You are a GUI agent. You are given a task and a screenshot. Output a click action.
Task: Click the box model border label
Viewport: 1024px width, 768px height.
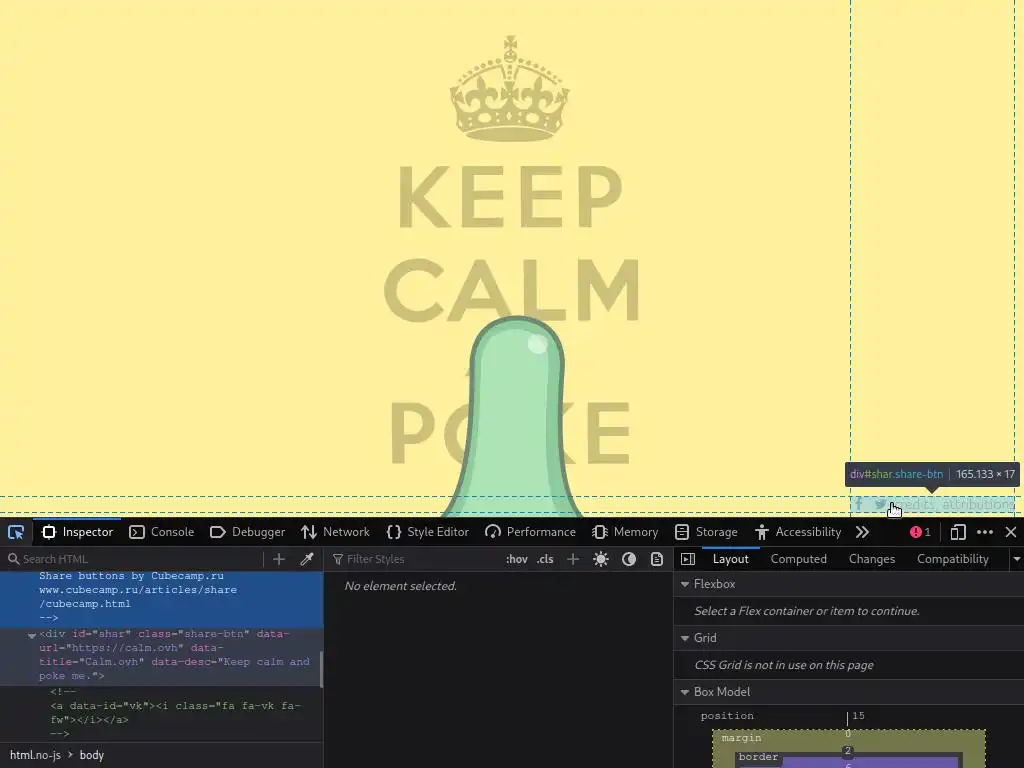(758, 757)
